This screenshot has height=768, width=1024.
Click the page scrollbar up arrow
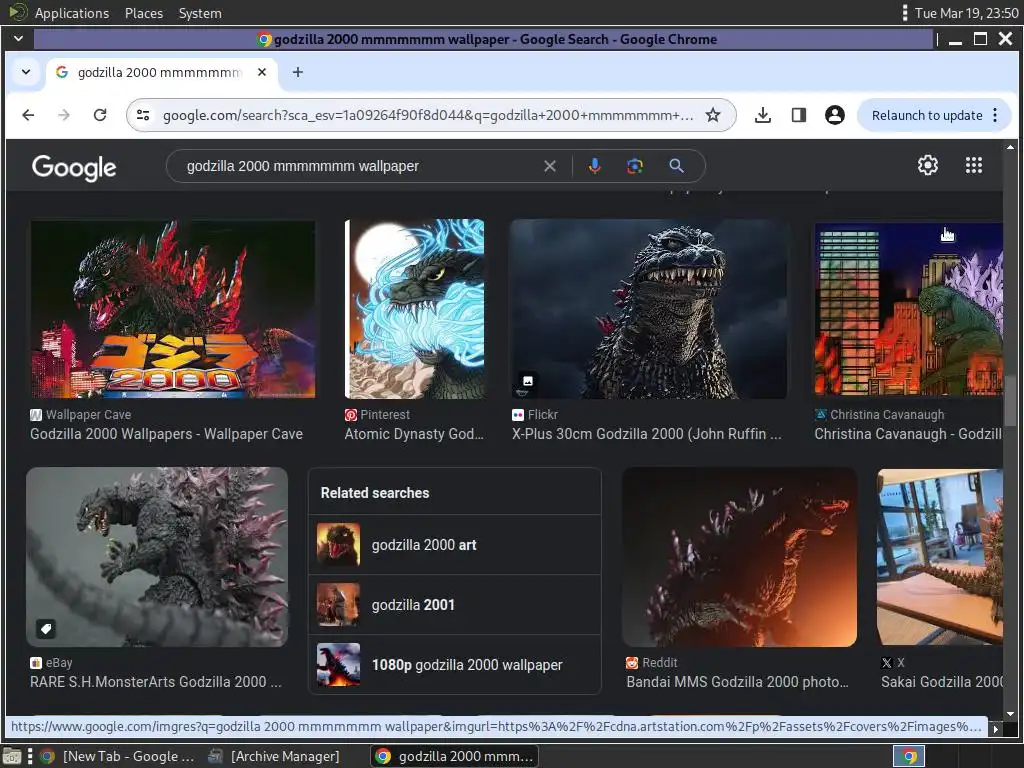pyautogui.click(x=1010, y=147)
